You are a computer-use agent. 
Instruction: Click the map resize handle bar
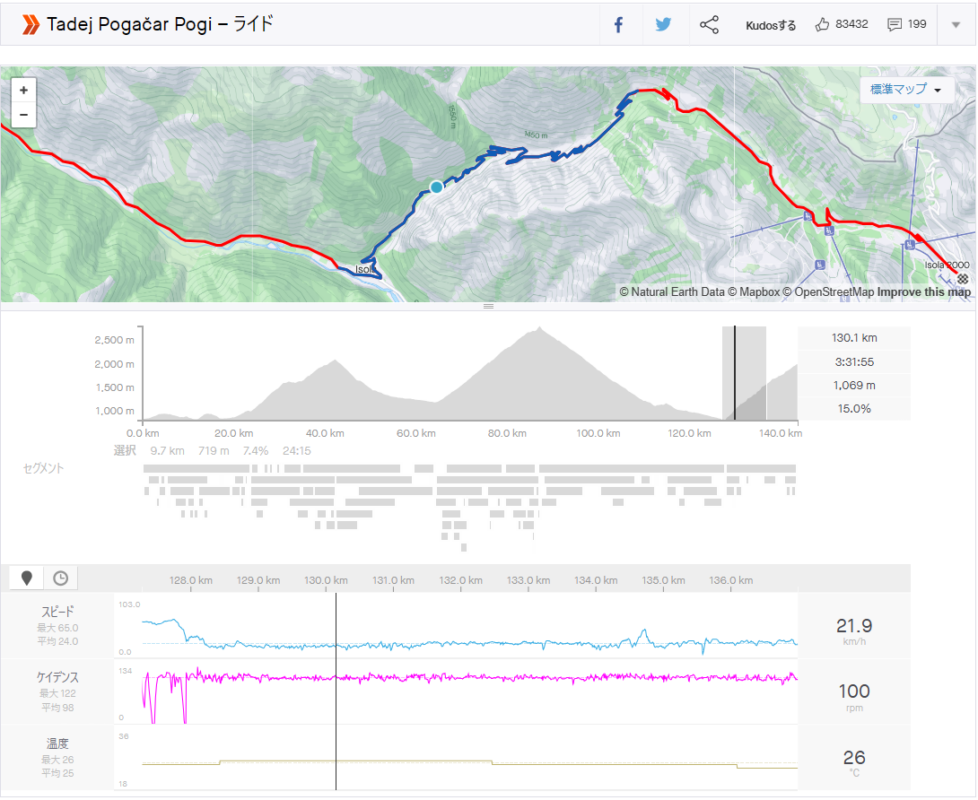pyautogui.click(x=488, y=306)
